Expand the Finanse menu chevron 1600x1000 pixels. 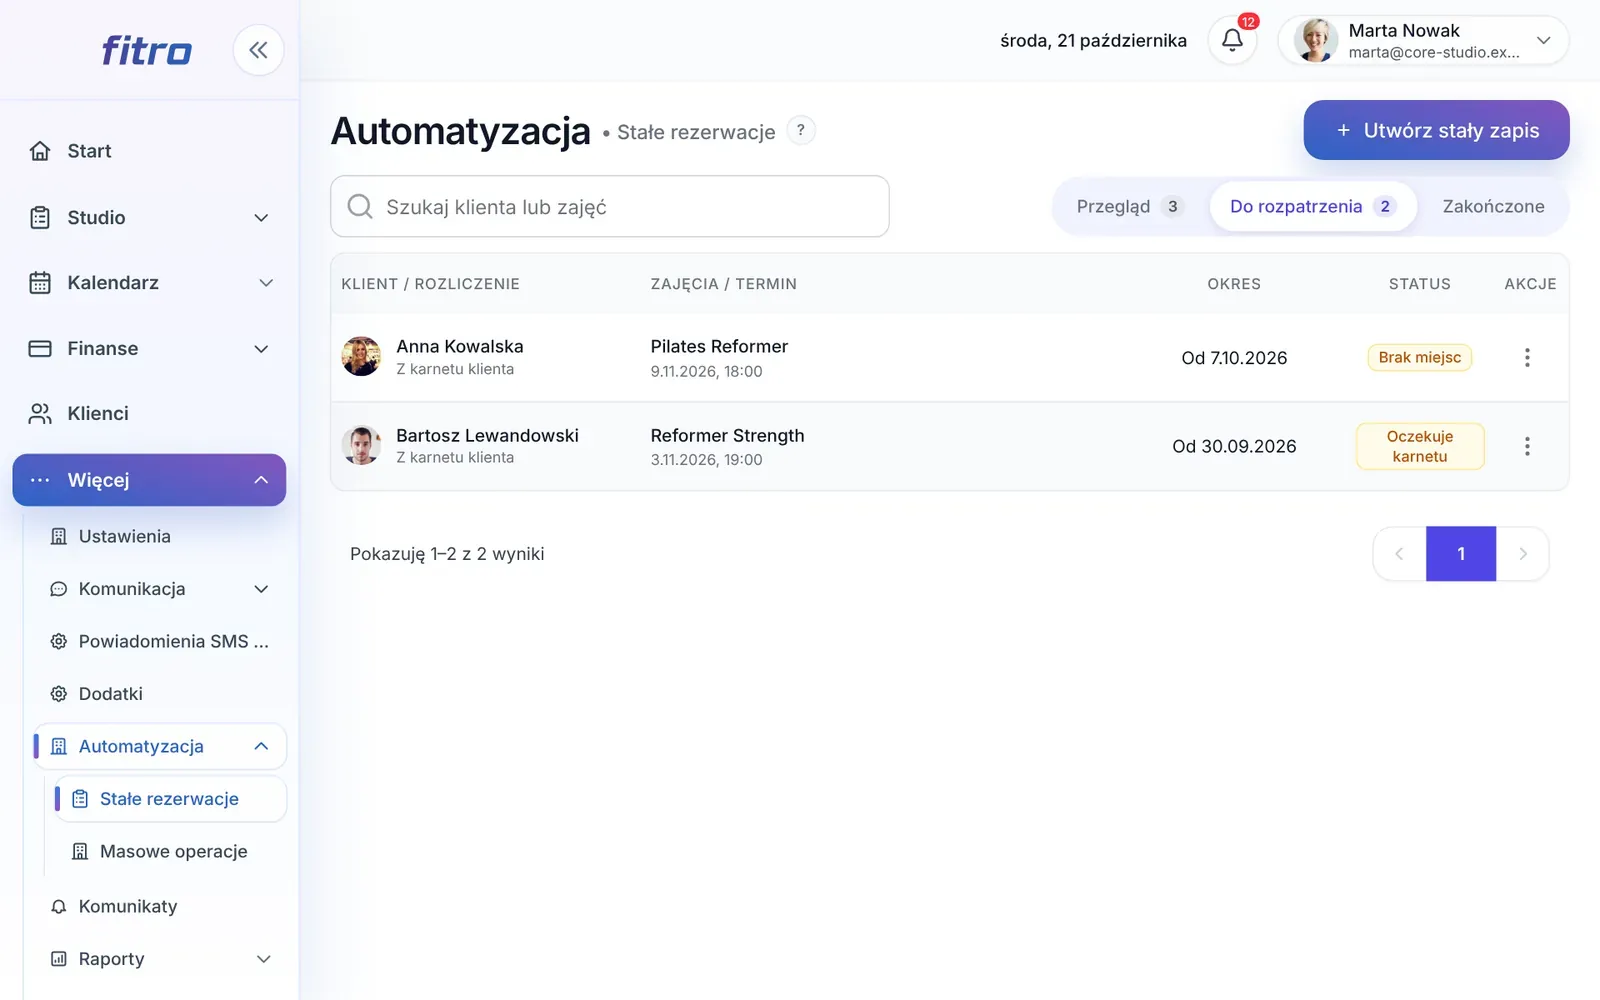coord(261,349)
